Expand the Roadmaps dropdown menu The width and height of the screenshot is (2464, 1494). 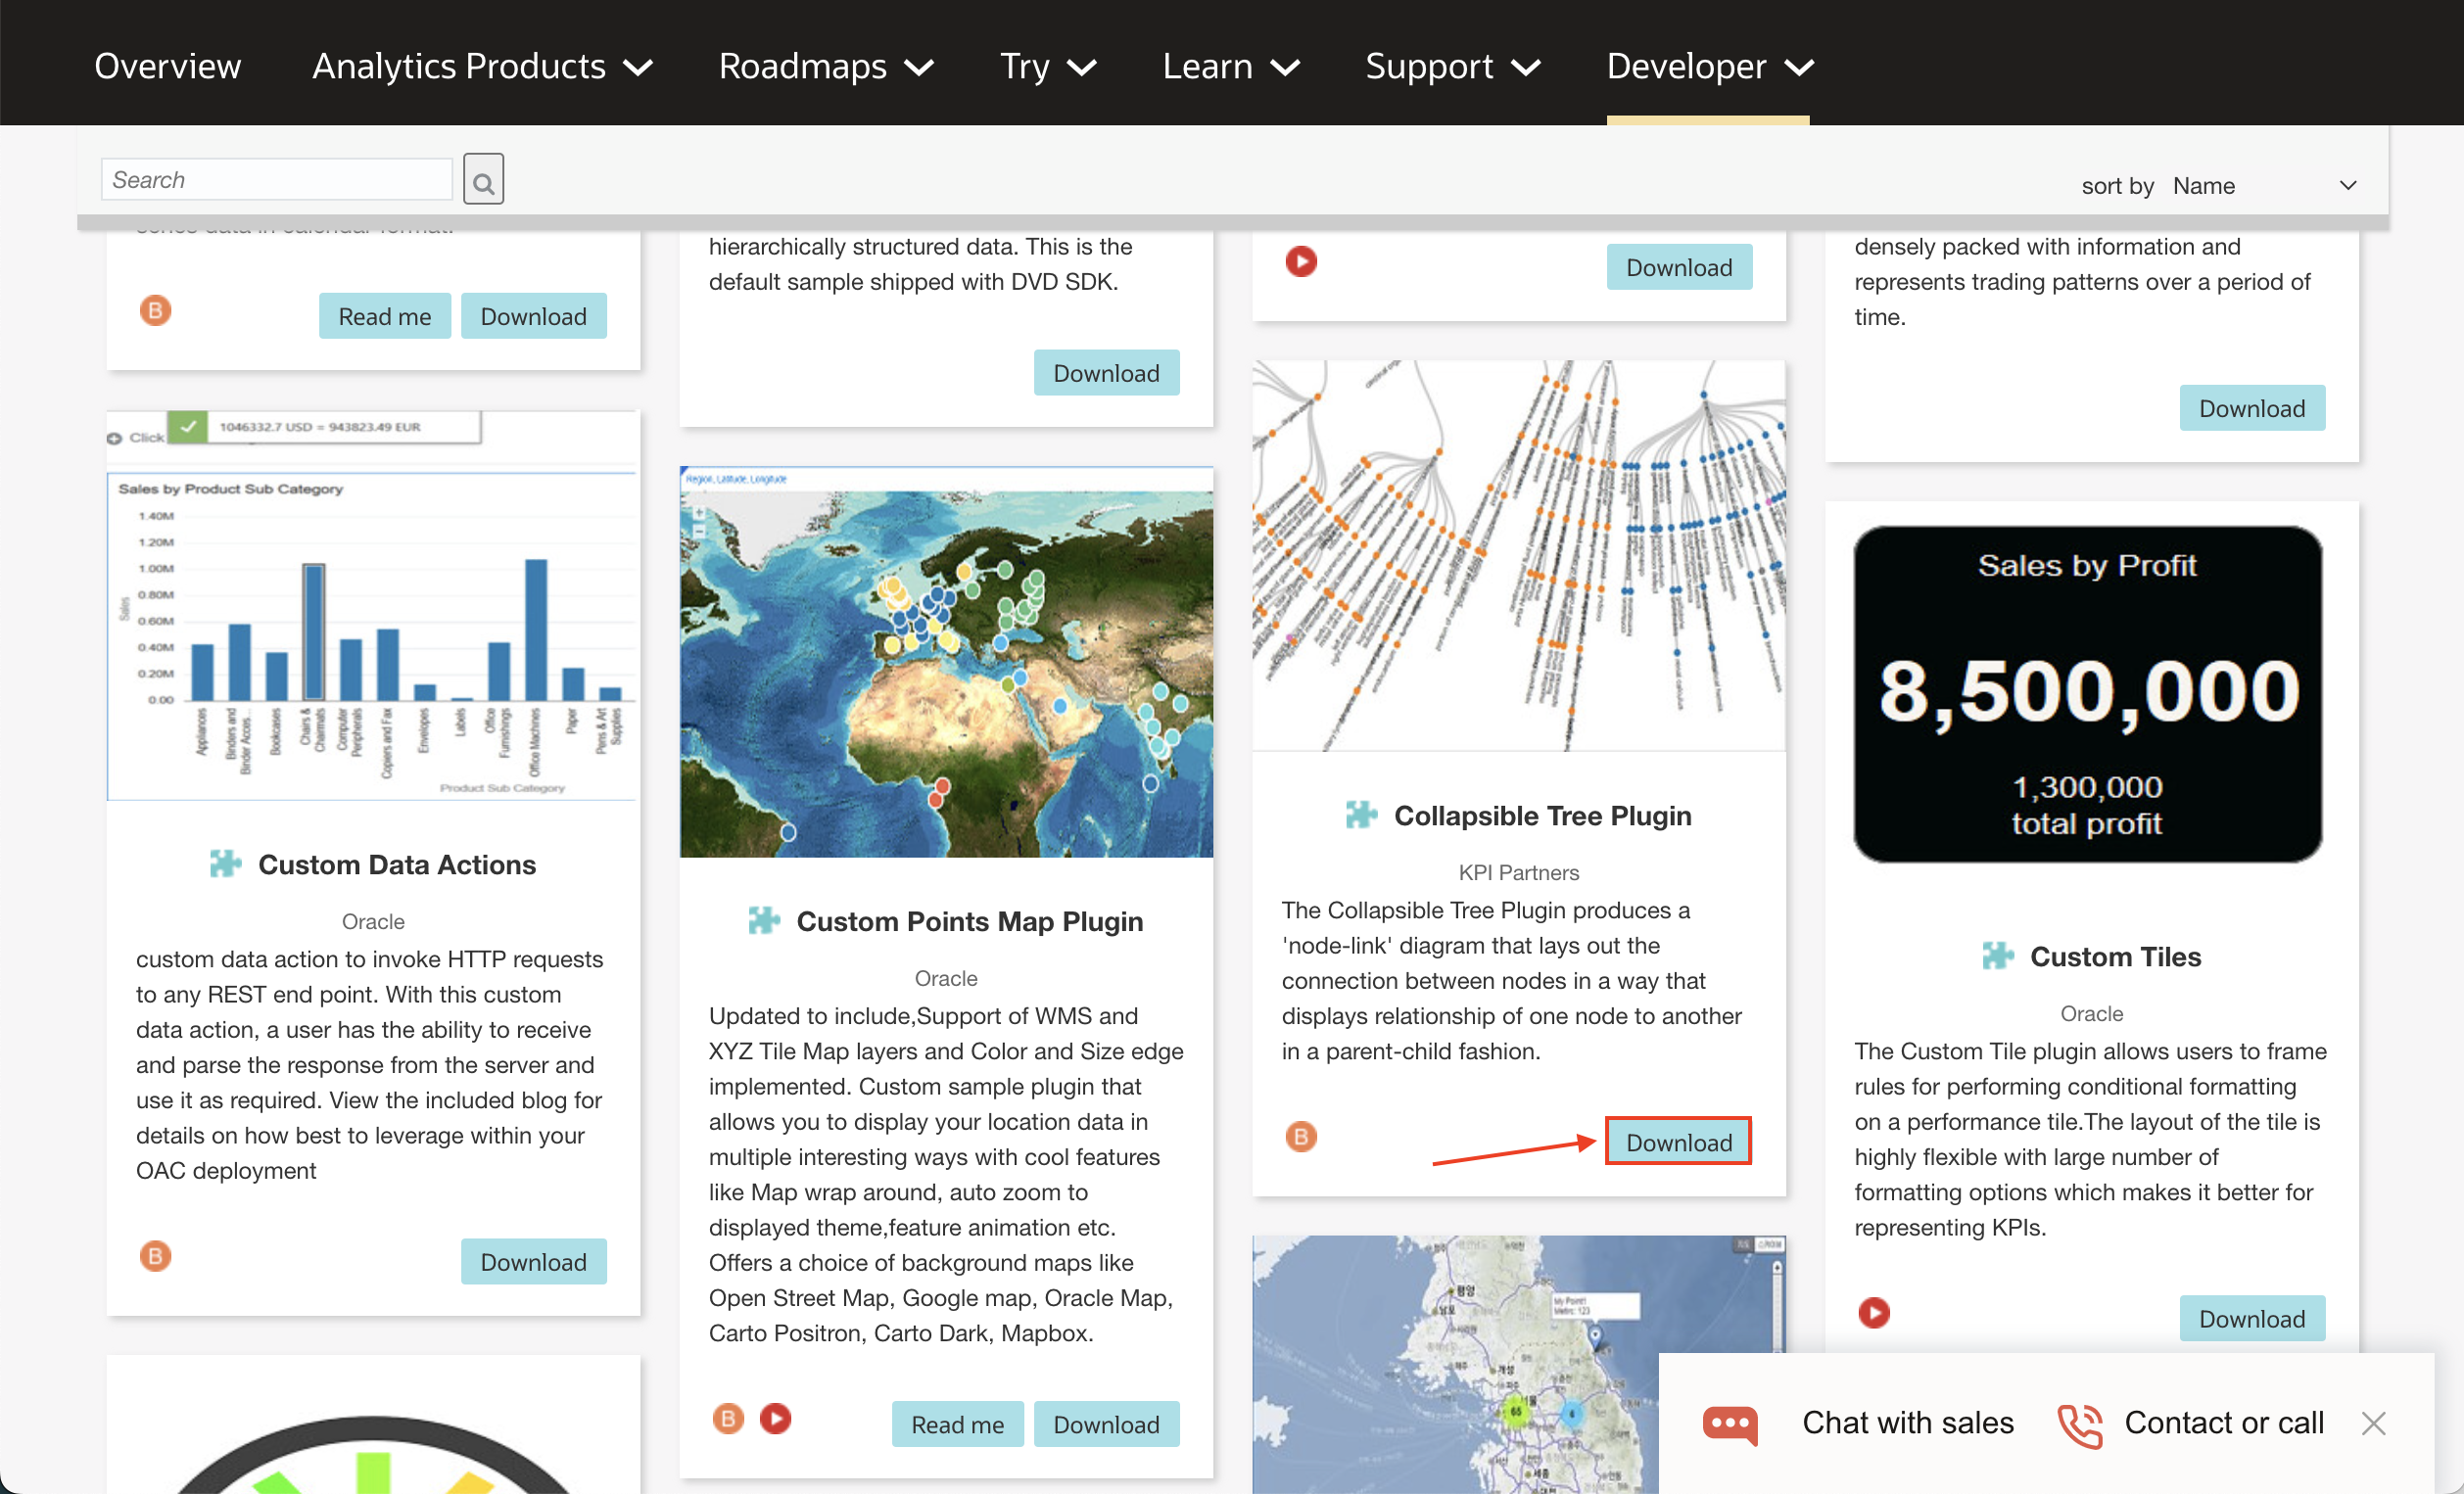point(825,66)
